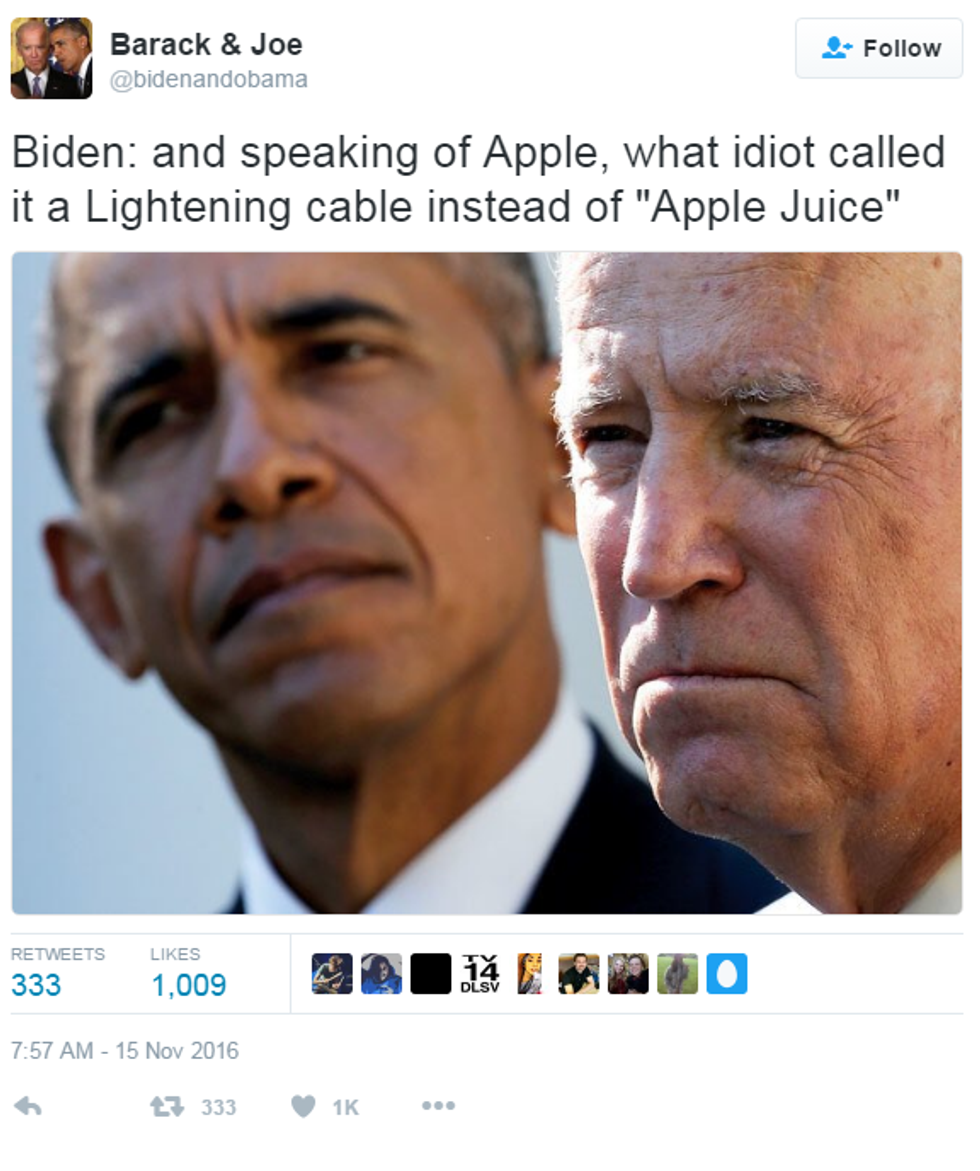Click the reply arrow icon
Image resolution: width=980 pixels, height=1171 pixels.
(x=28, y=1106)
